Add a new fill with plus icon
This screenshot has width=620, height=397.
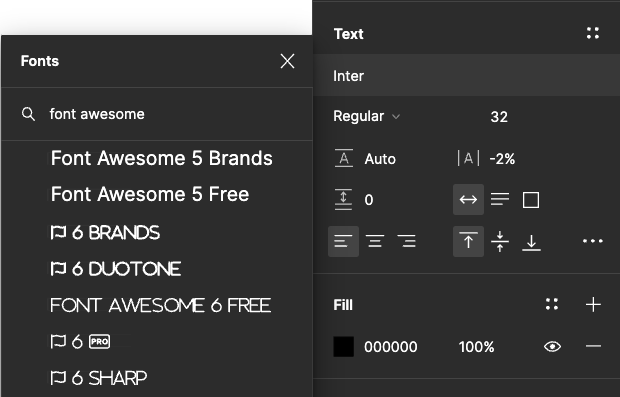(x=593, y=304)
